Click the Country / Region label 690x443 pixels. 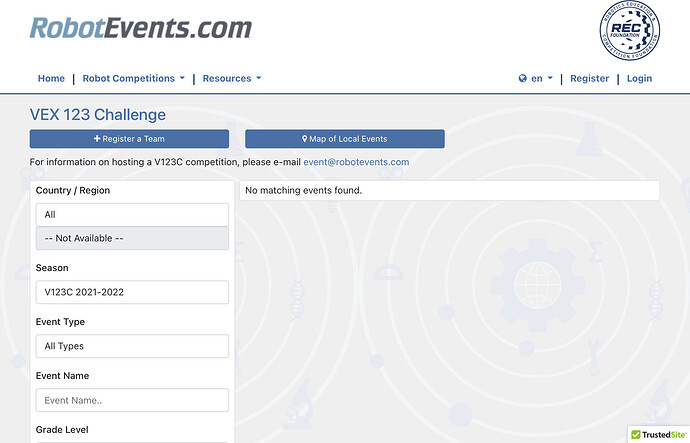(x=73, y=190)
